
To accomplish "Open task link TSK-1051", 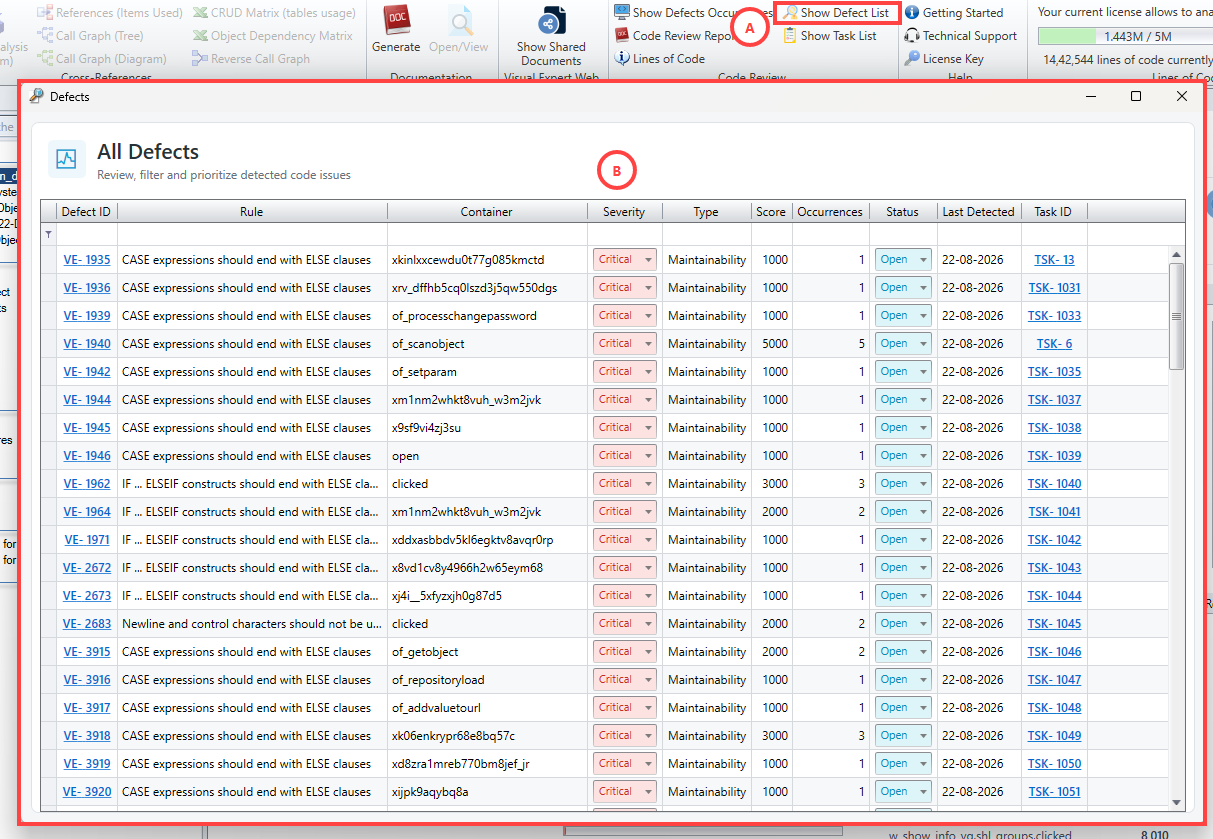I will pos(1054,792).
